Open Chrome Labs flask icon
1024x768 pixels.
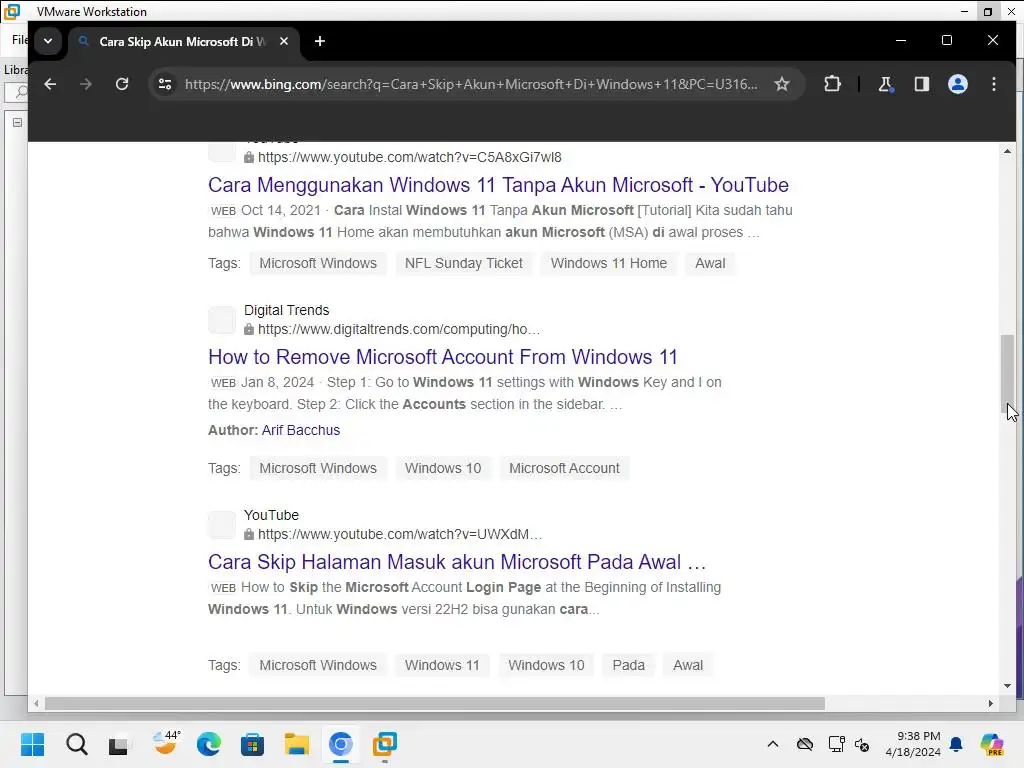click(x=886, y=84)
